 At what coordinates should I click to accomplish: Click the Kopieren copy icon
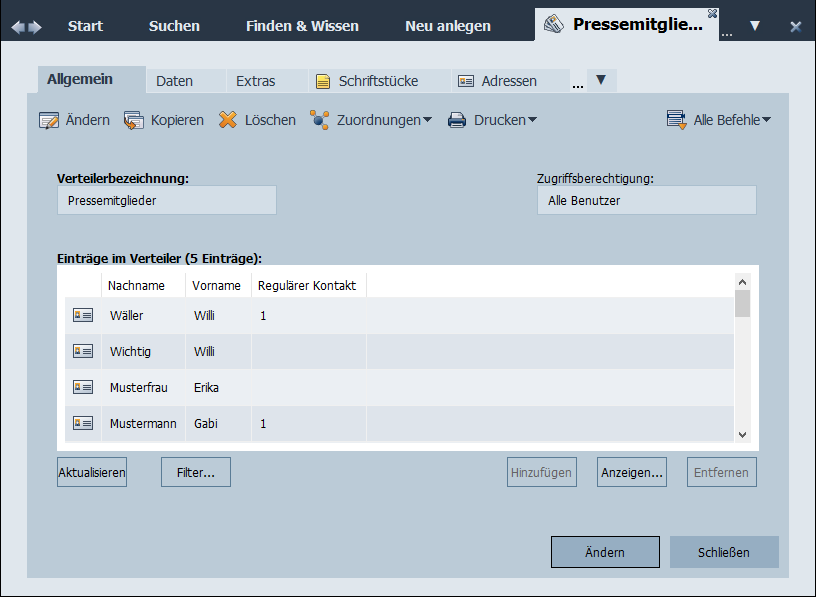point(134,120)
